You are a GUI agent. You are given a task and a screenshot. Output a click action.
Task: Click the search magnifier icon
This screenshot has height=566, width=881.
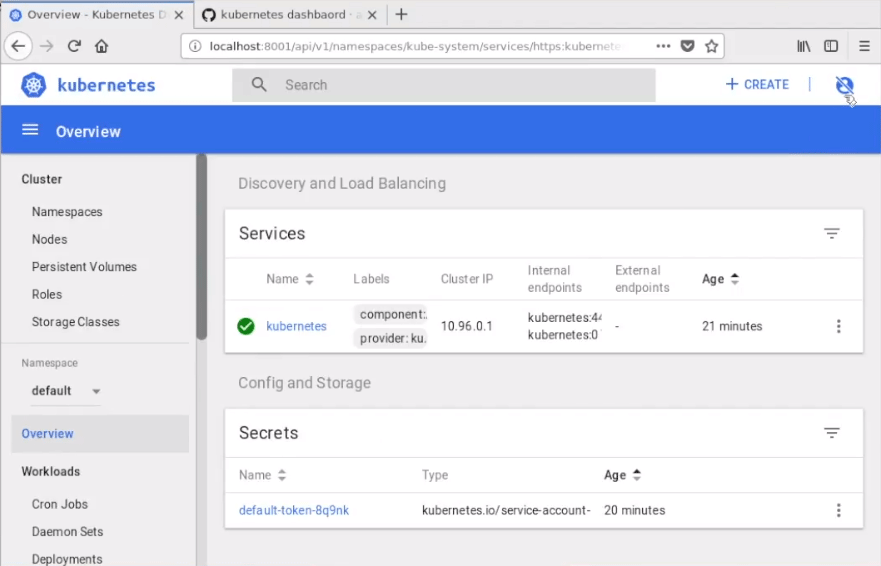tap(259, 85)
